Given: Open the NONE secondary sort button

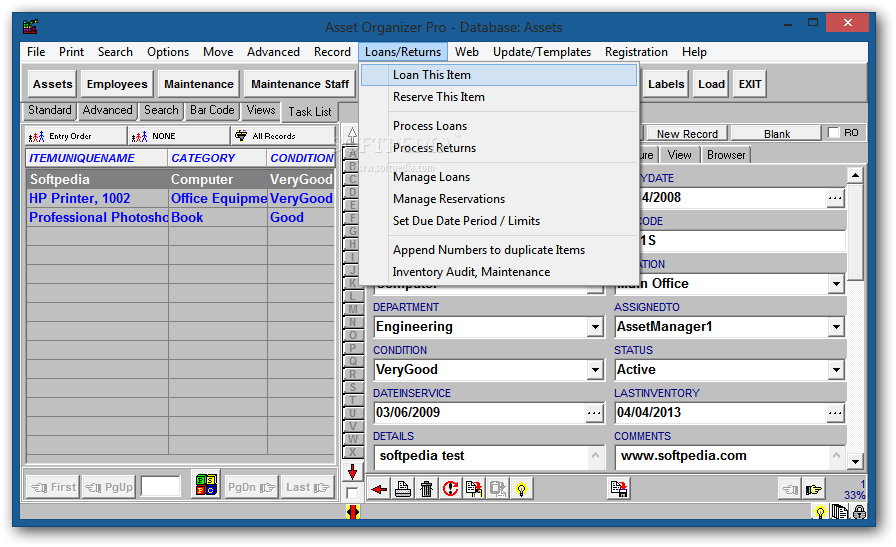Looking at the screenshot, I should click(179, 136).
